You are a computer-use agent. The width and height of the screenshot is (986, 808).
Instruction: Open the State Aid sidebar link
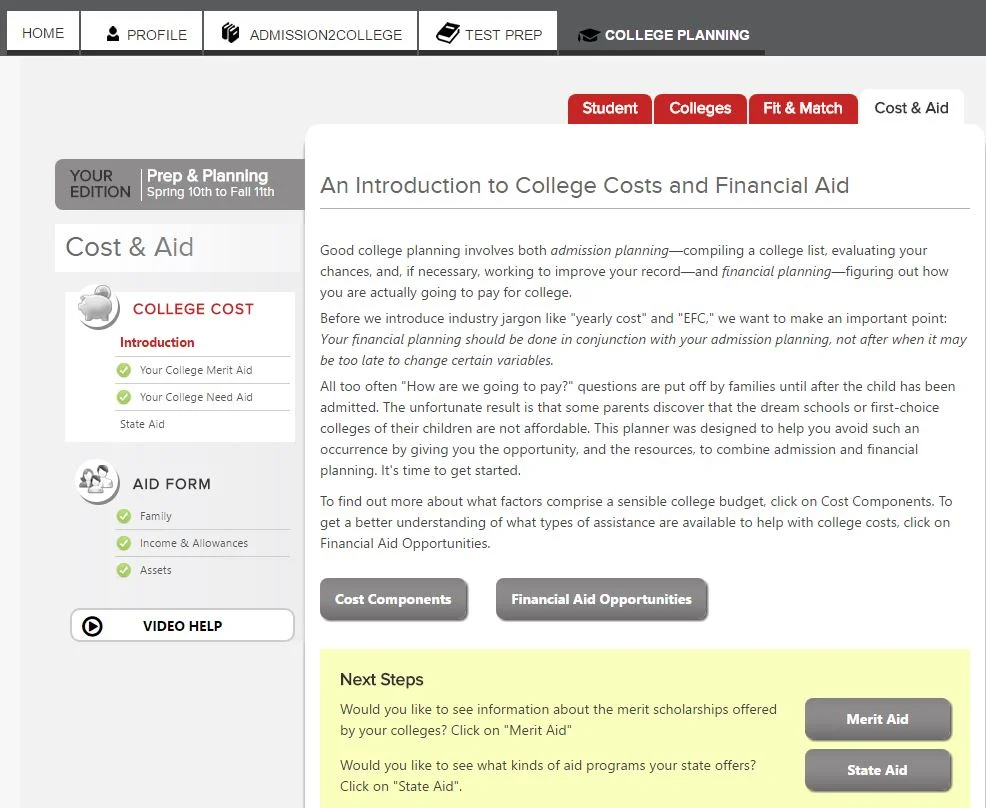(x=142, y=424)
